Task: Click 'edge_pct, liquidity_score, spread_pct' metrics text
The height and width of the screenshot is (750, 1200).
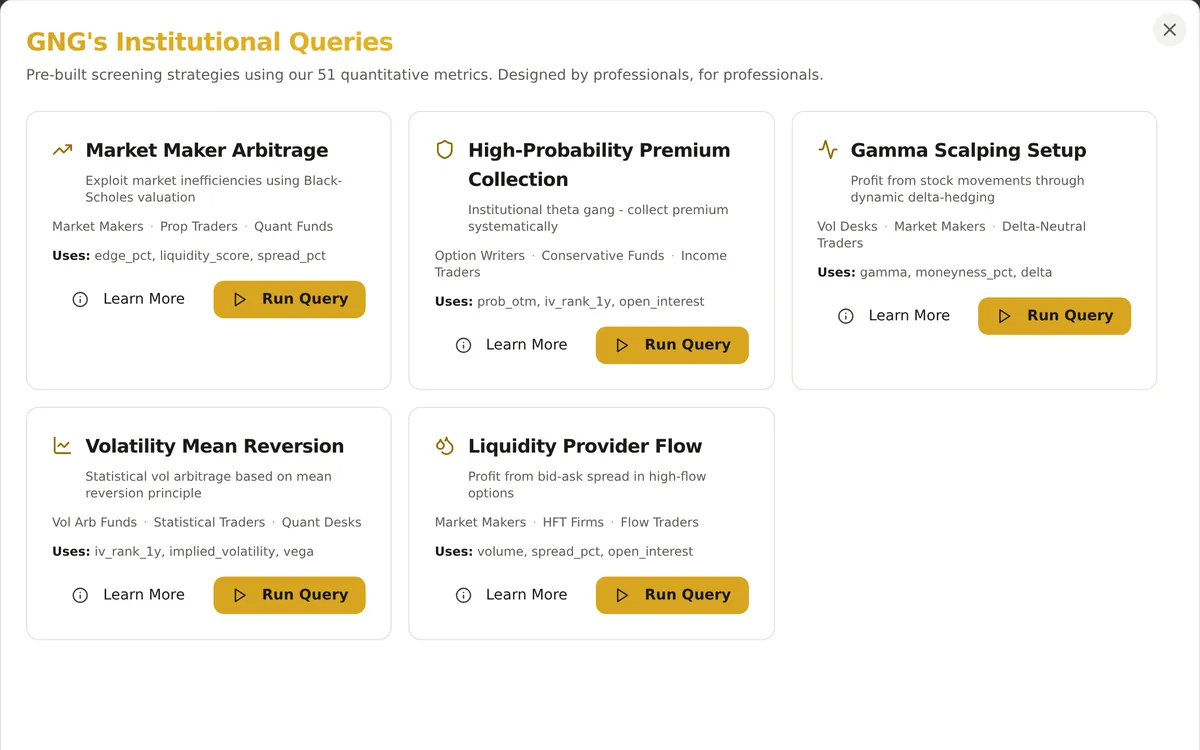Action: 210,256
